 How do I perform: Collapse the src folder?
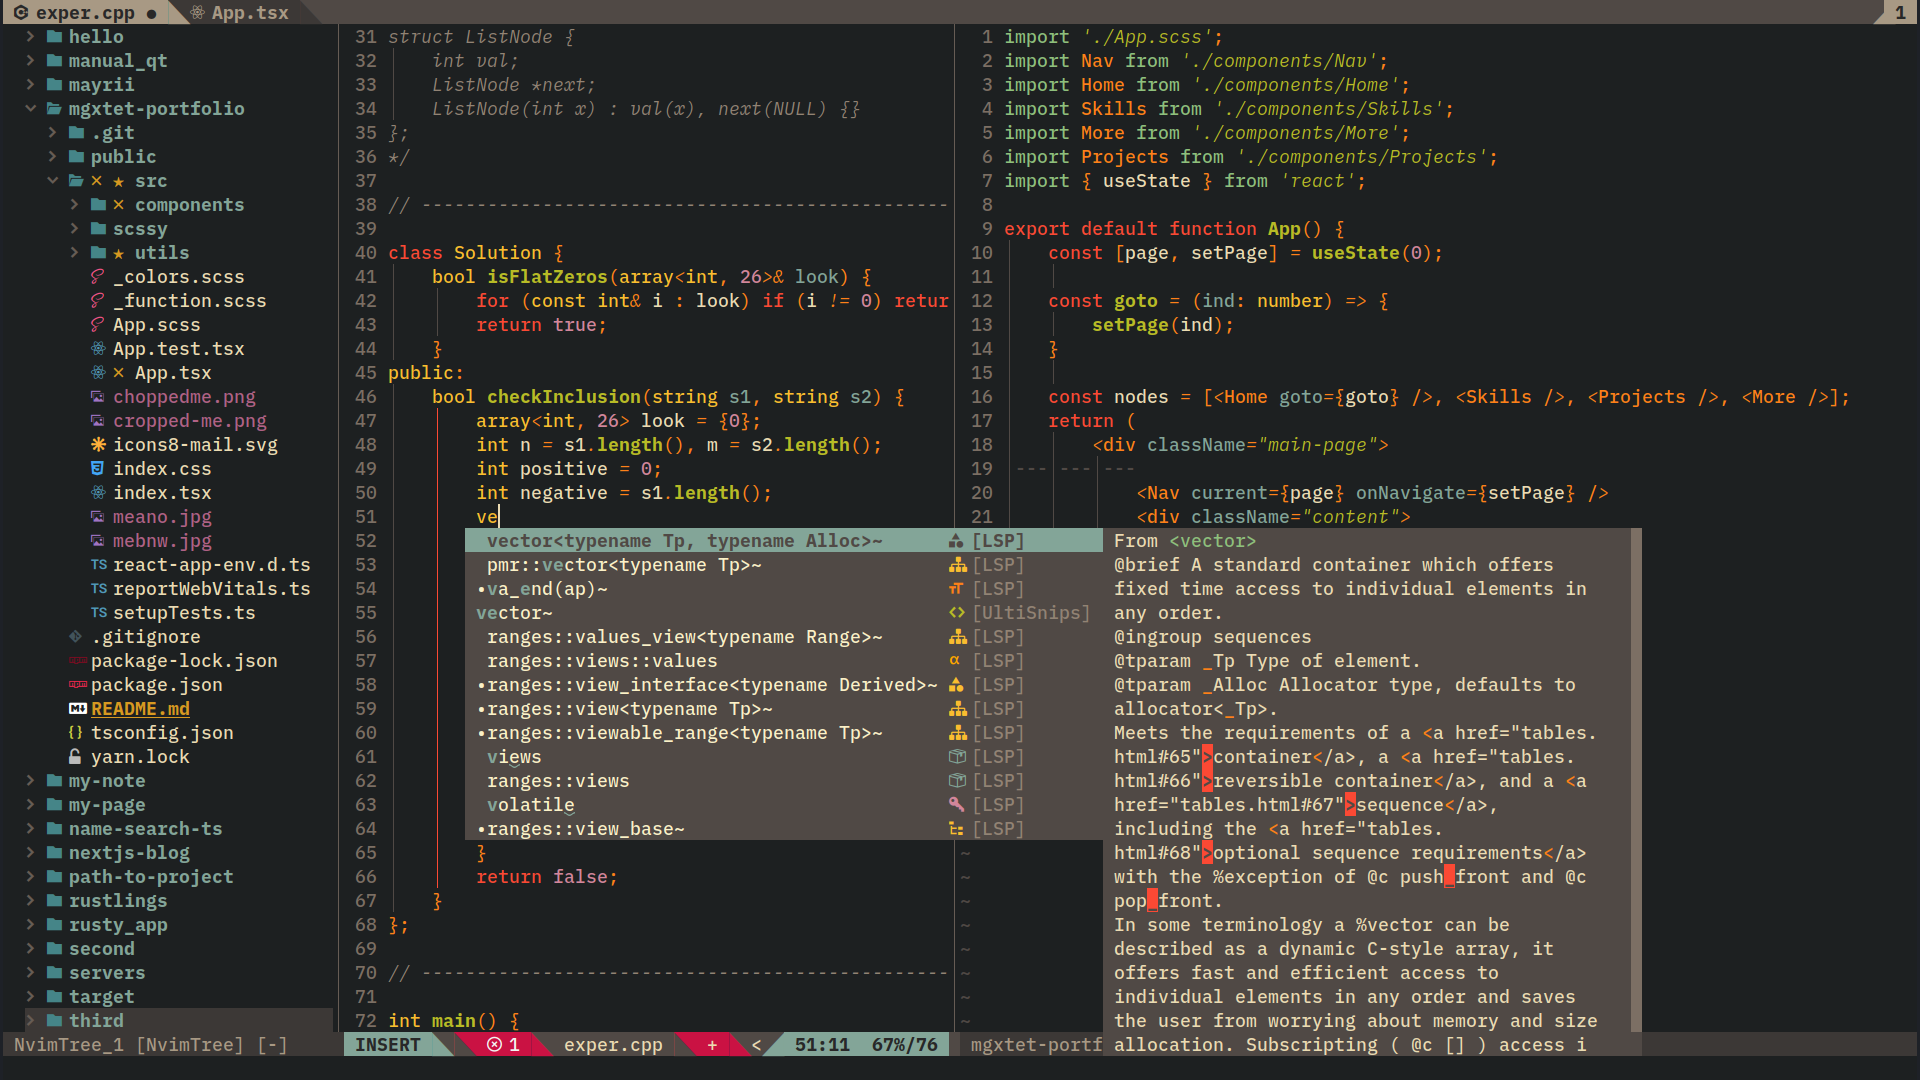click(x=52, y=180)
